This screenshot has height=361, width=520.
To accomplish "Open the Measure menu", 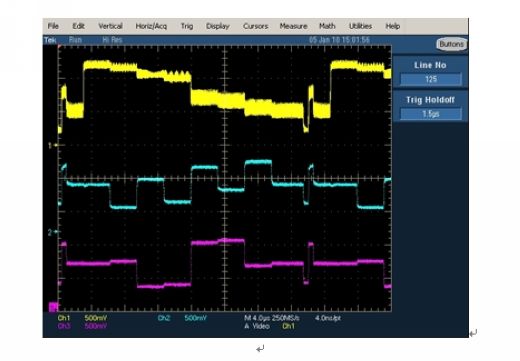I will (x=293, y=26).
